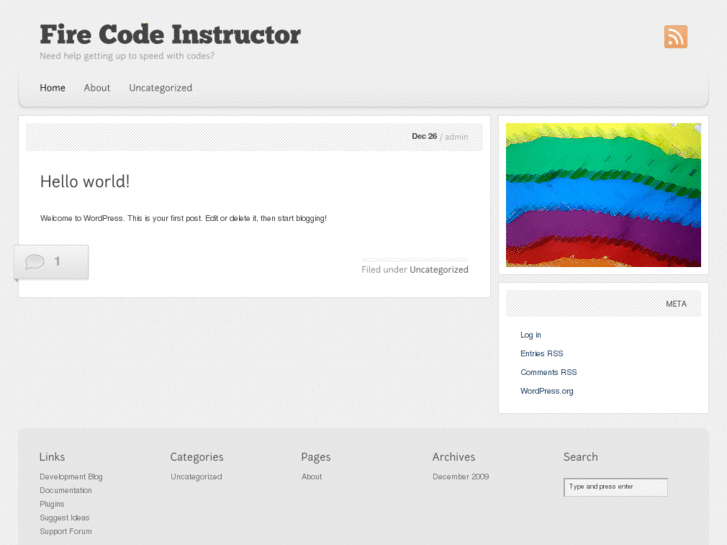
Task: Click the Plugins footer link
Action: [x=52, y=504]
